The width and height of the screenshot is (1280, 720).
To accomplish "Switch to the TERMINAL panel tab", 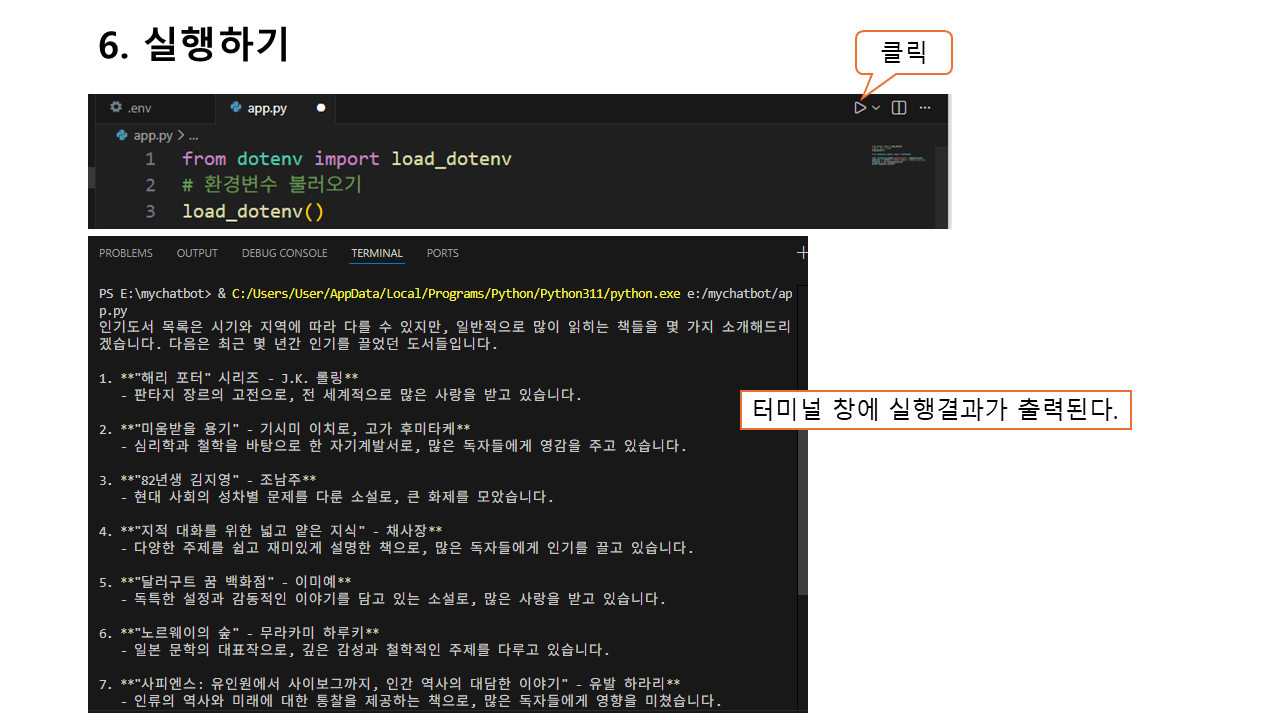I will (x=377, y=253).
